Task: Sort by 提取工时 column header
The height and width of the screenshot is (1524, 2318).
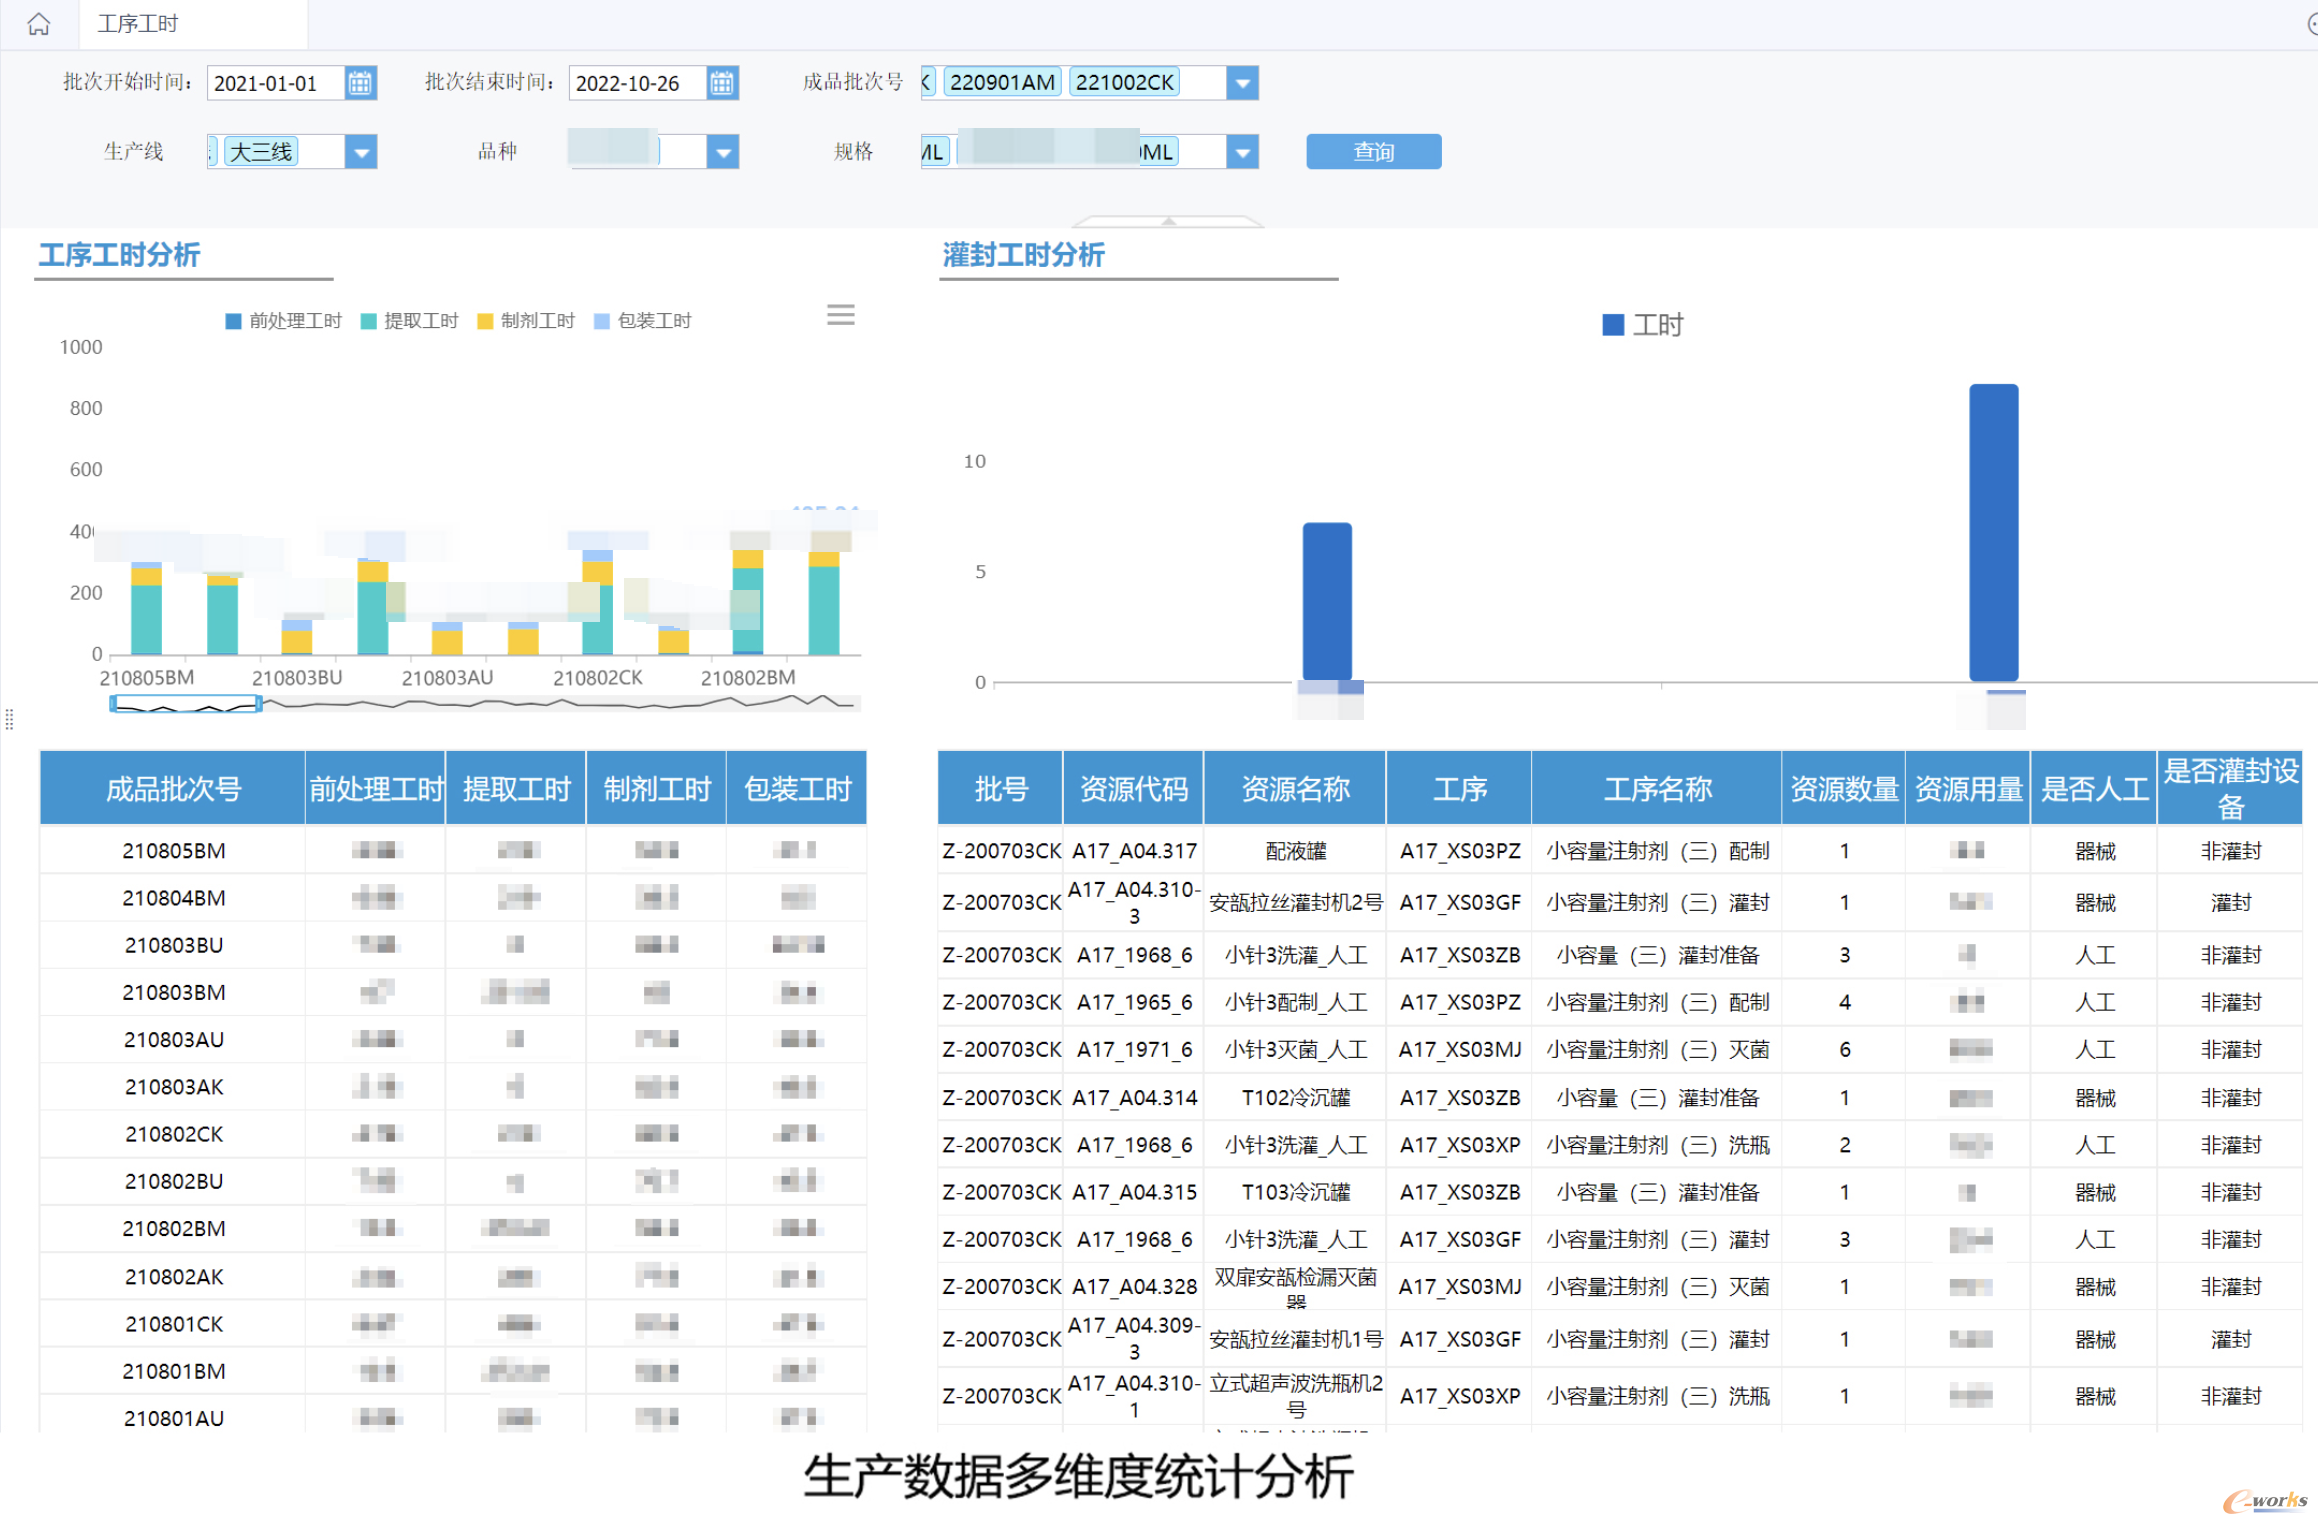Action: (516, 789)
